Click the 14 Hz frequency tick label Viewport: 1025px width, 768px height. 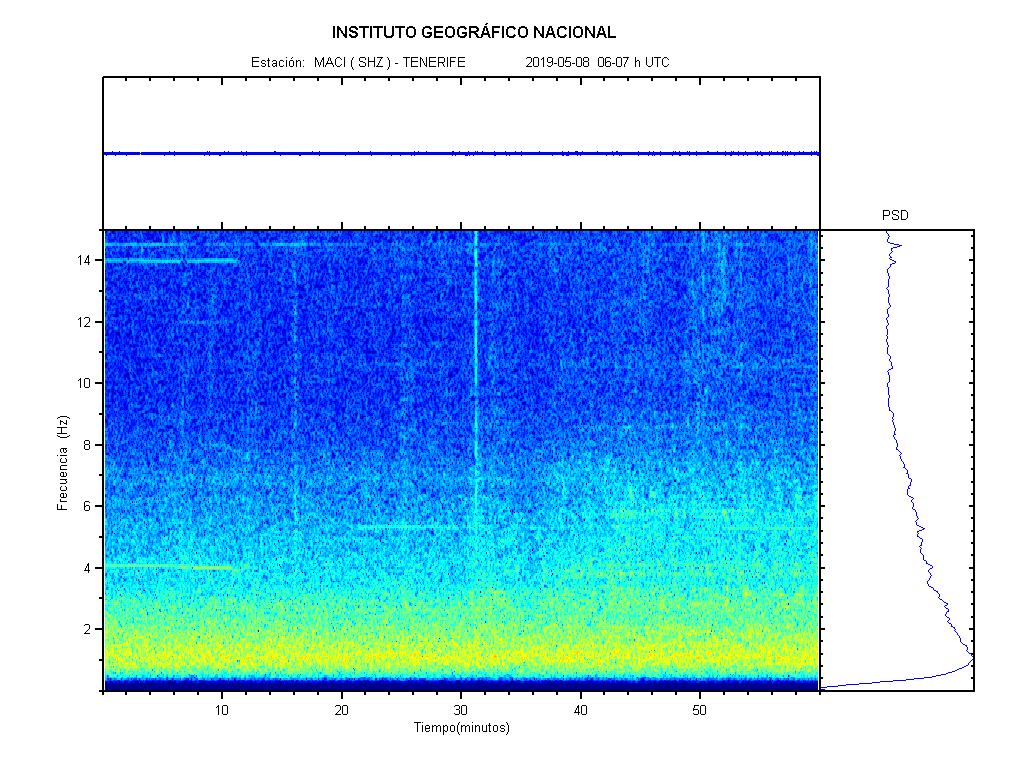(85, 260)
